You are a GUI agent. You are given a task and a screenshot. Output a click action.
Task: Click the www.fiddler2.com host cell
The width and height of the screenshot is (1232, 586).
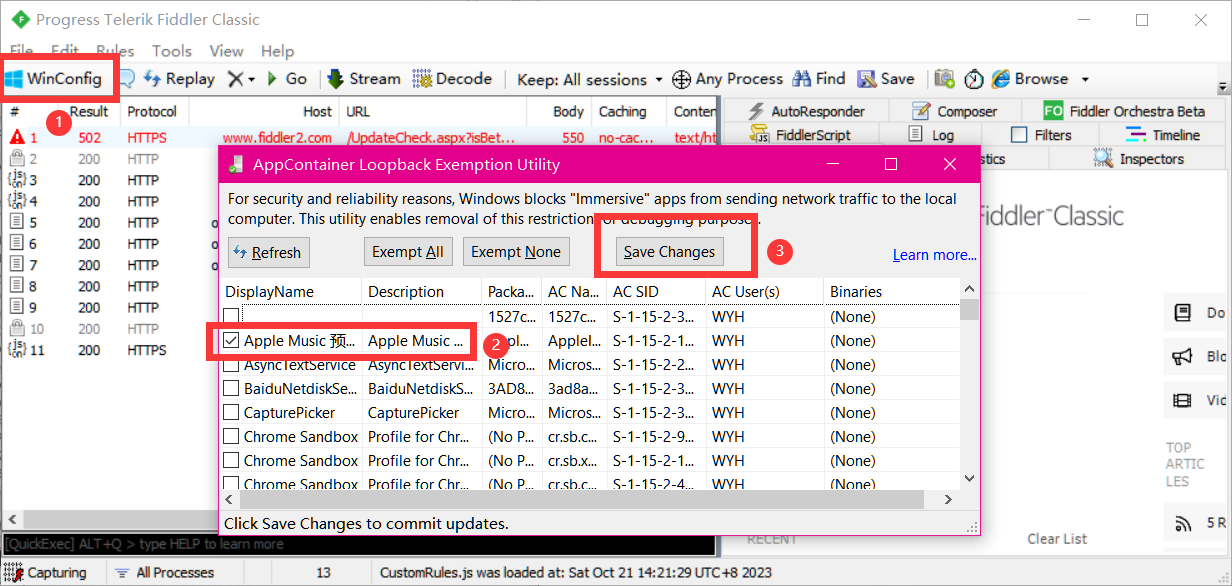[277, 138]
